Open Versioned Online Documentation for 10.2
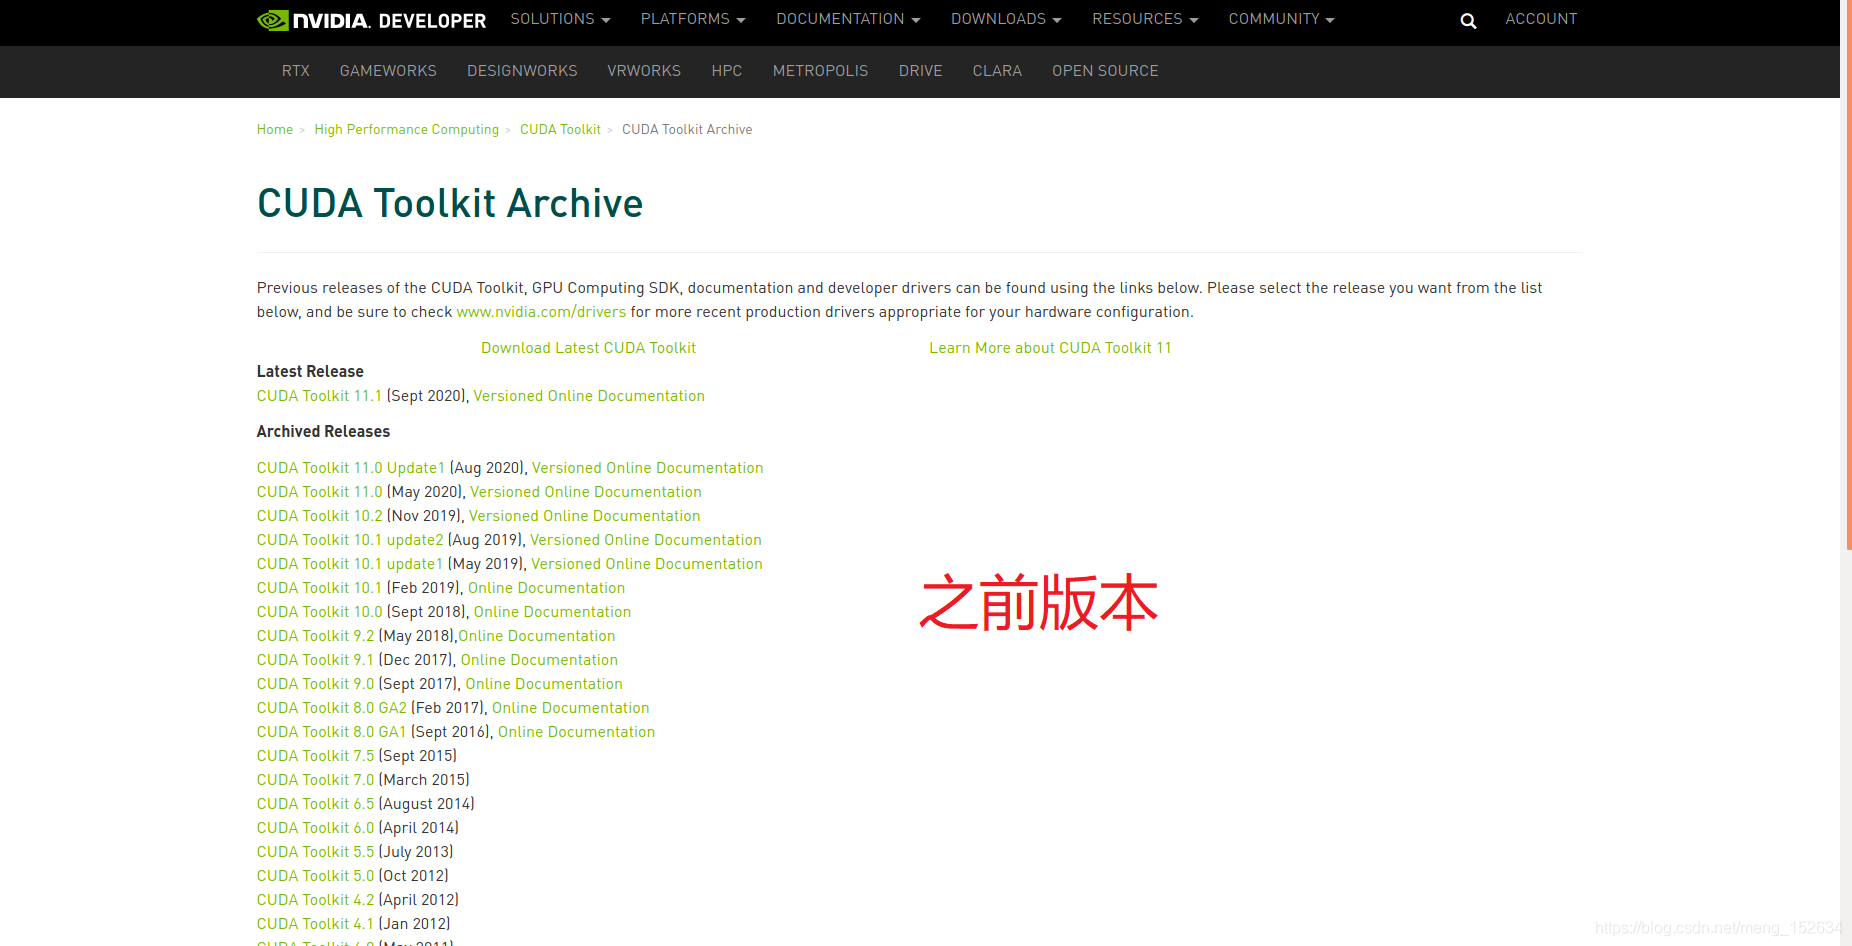The height and width of the screenshot is (946, 1852). pyautogui.click(x=585, y=516)
